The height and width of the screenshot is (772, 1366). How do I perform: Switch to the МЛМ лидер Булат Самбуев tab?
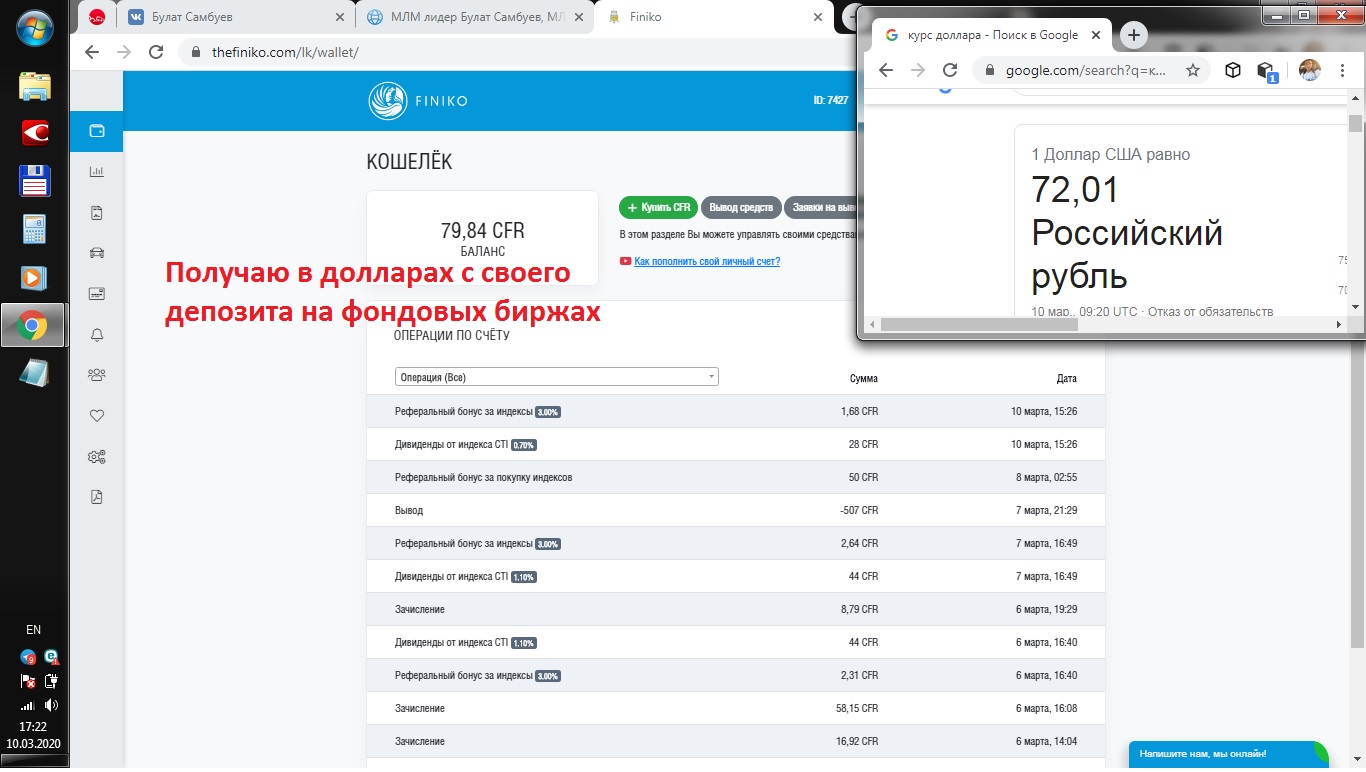tap(475, 17)
